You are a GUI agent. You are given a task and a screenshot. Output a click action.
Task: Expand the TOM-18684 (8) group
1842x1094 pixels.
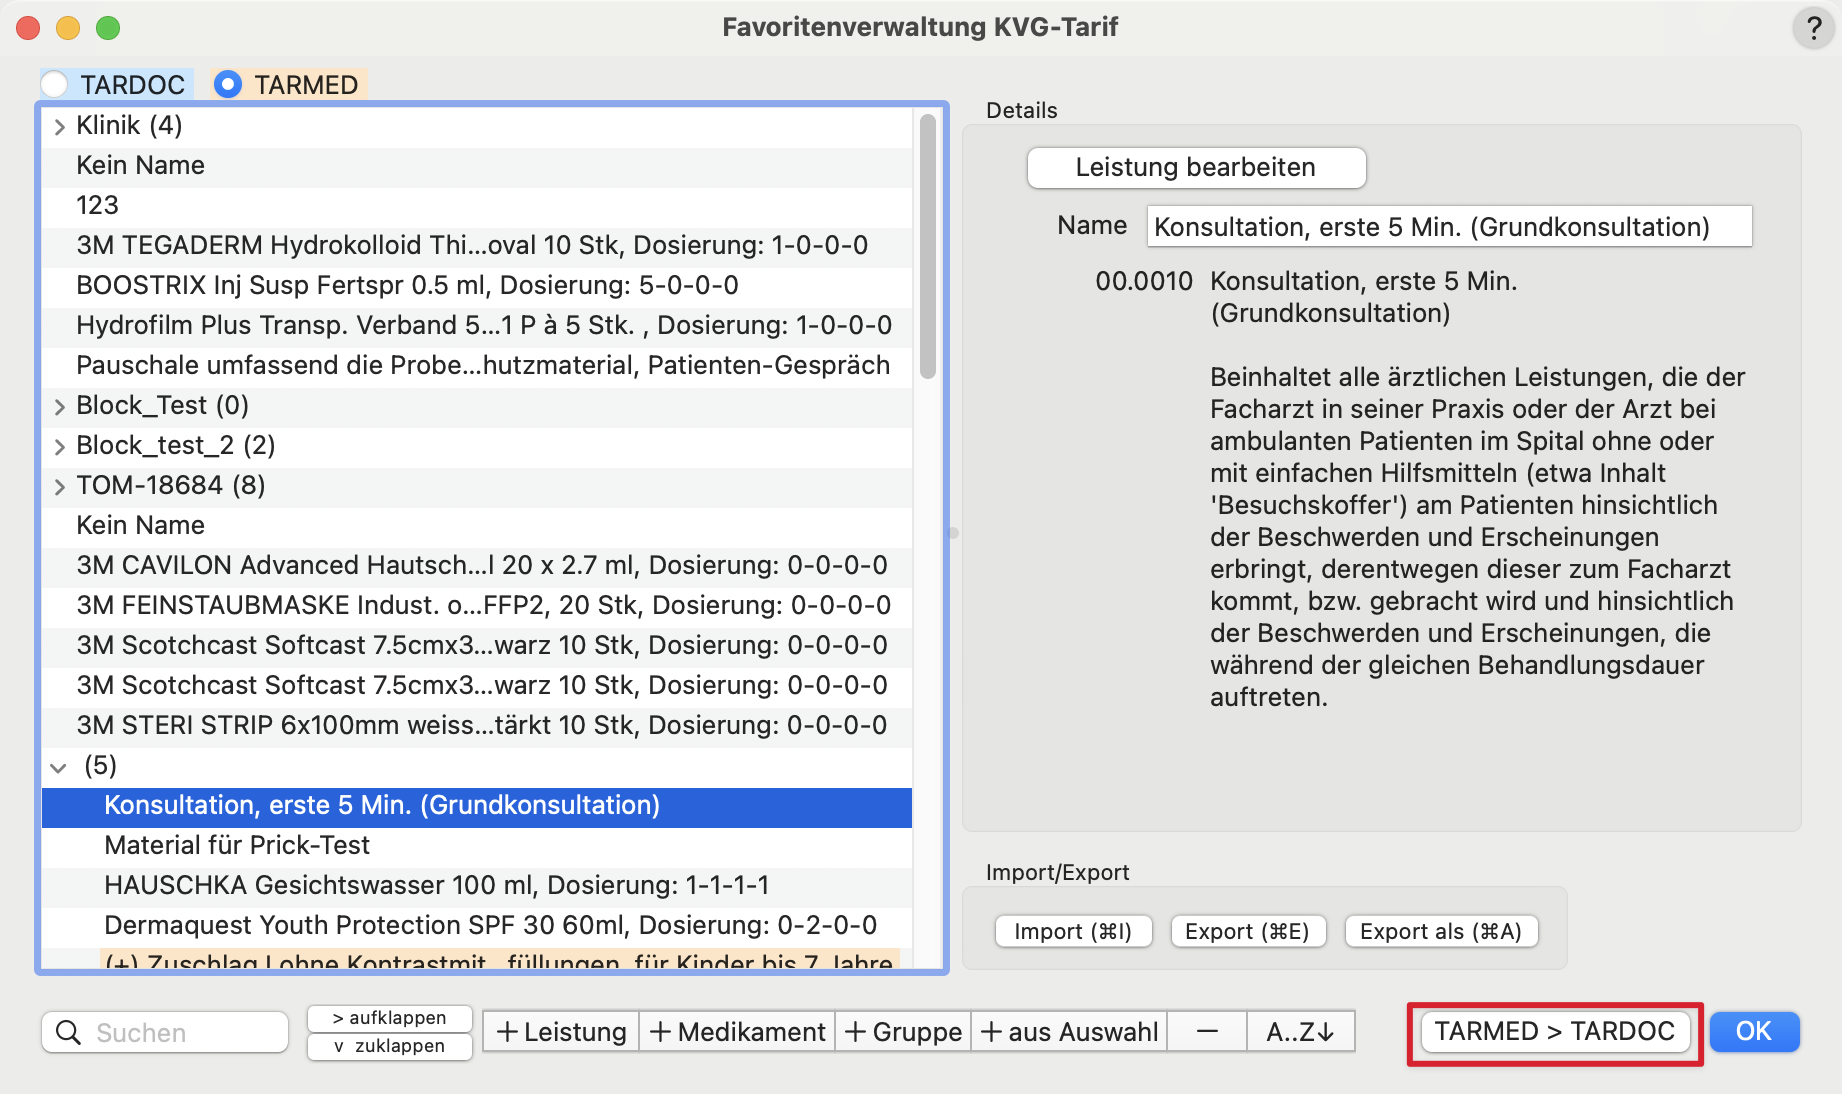59,486
